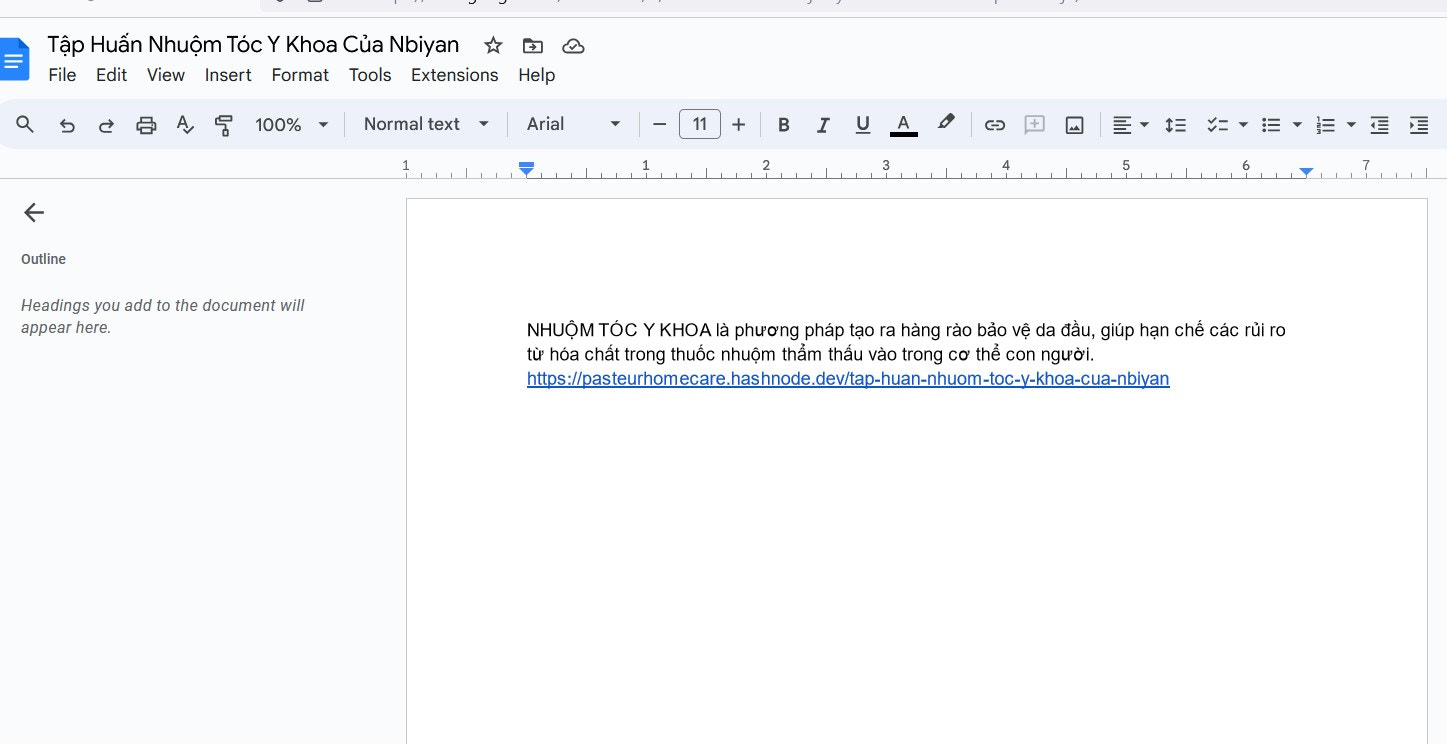Viewport: 1447px width, 744px height.
Task: Click the right indent marker on ruler
Action: click(1306, 172)
